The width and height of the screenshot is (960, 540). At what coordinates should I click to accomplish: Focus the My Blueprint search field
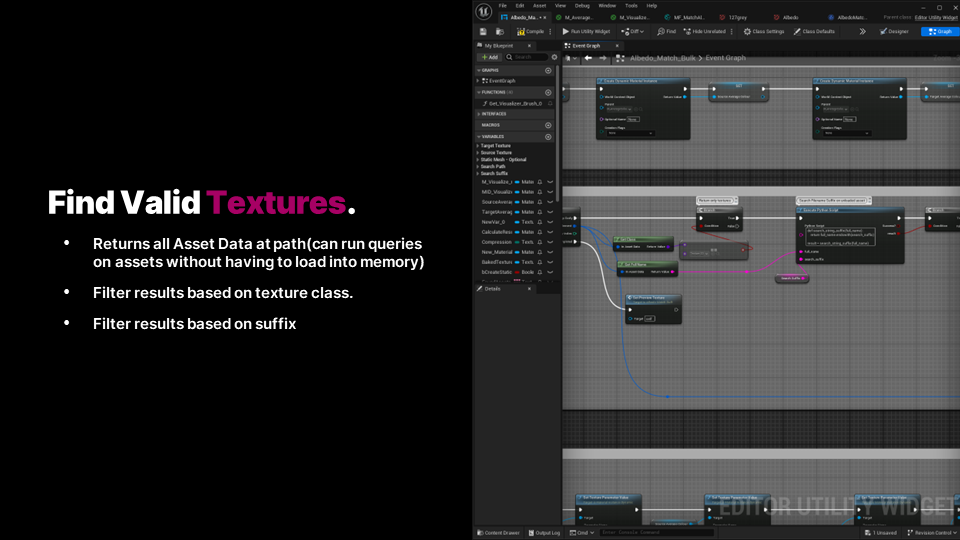pos(528,57)
